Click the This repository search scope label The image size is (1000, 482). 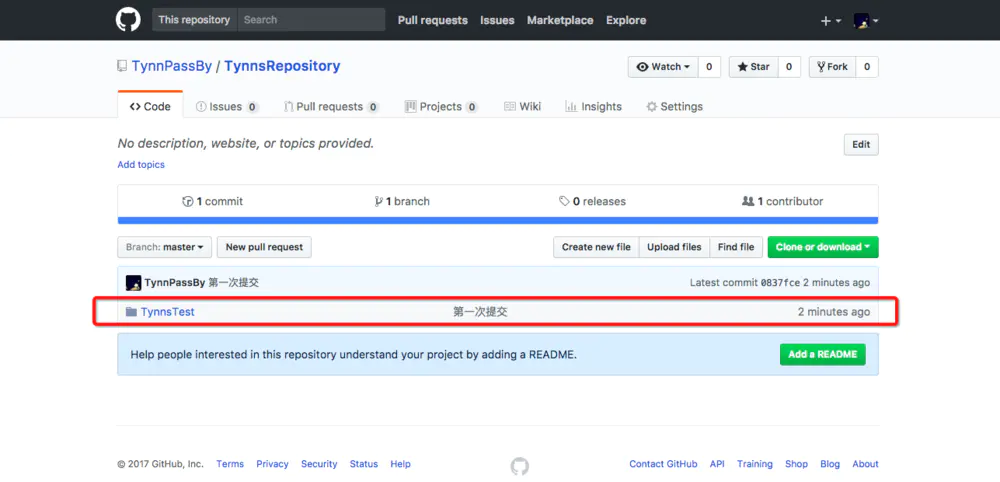(x=194, y=20)
